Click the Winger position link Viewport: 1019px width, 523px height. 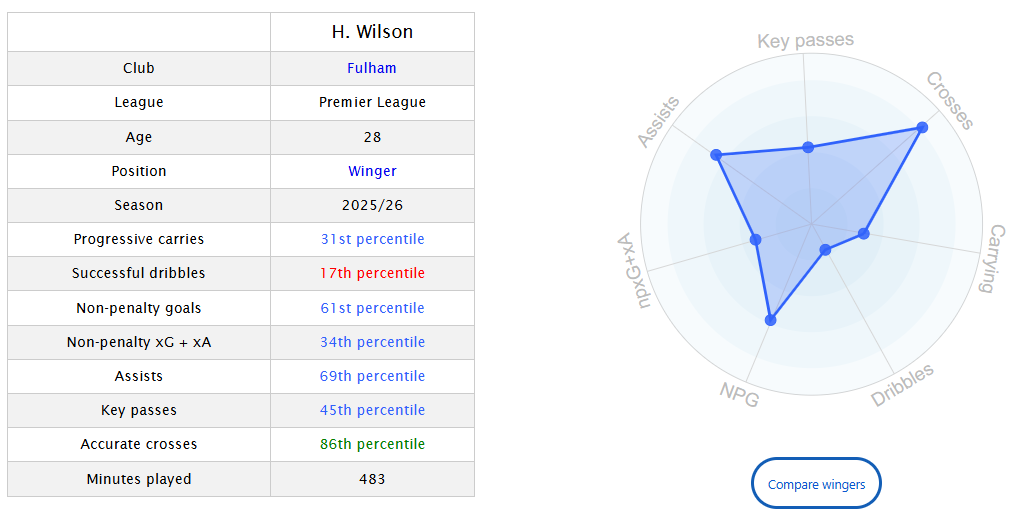click(372, 171)
